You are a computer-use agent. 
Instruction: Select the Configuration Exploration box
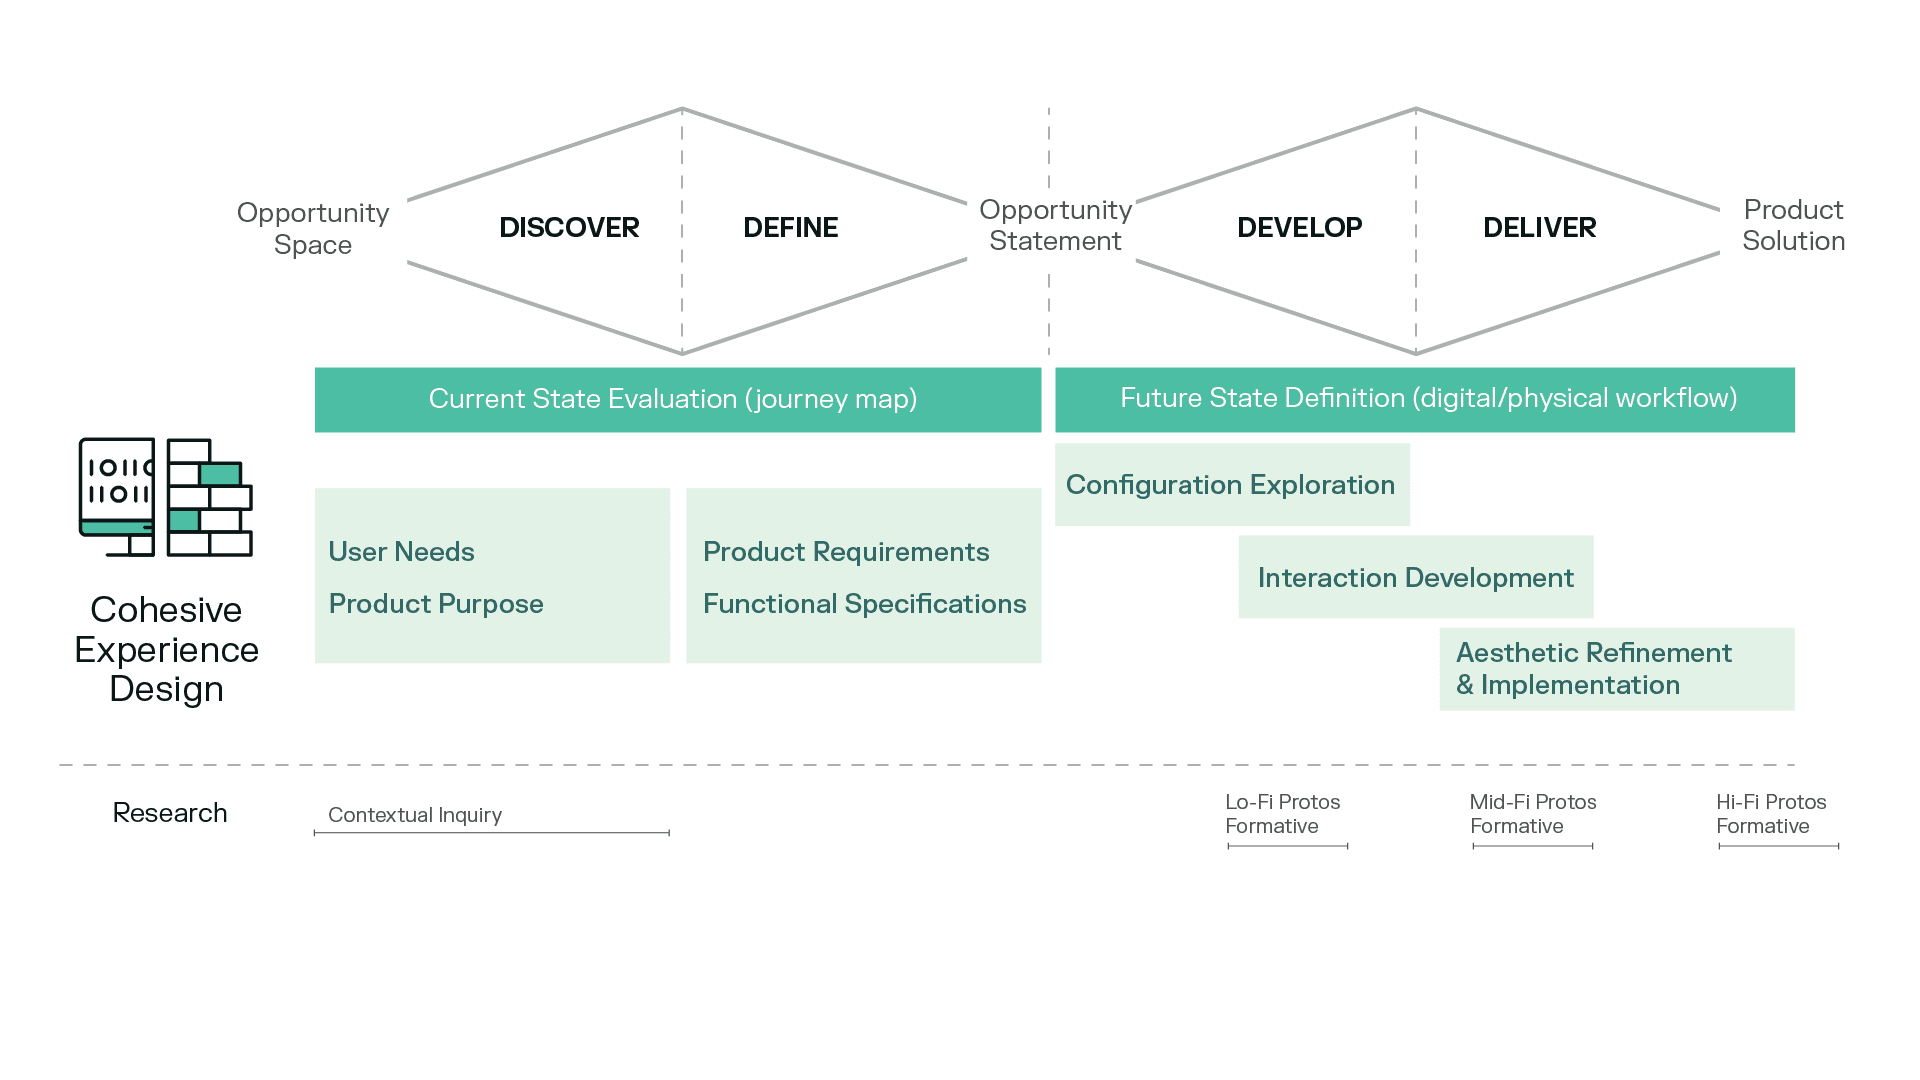1231,485
